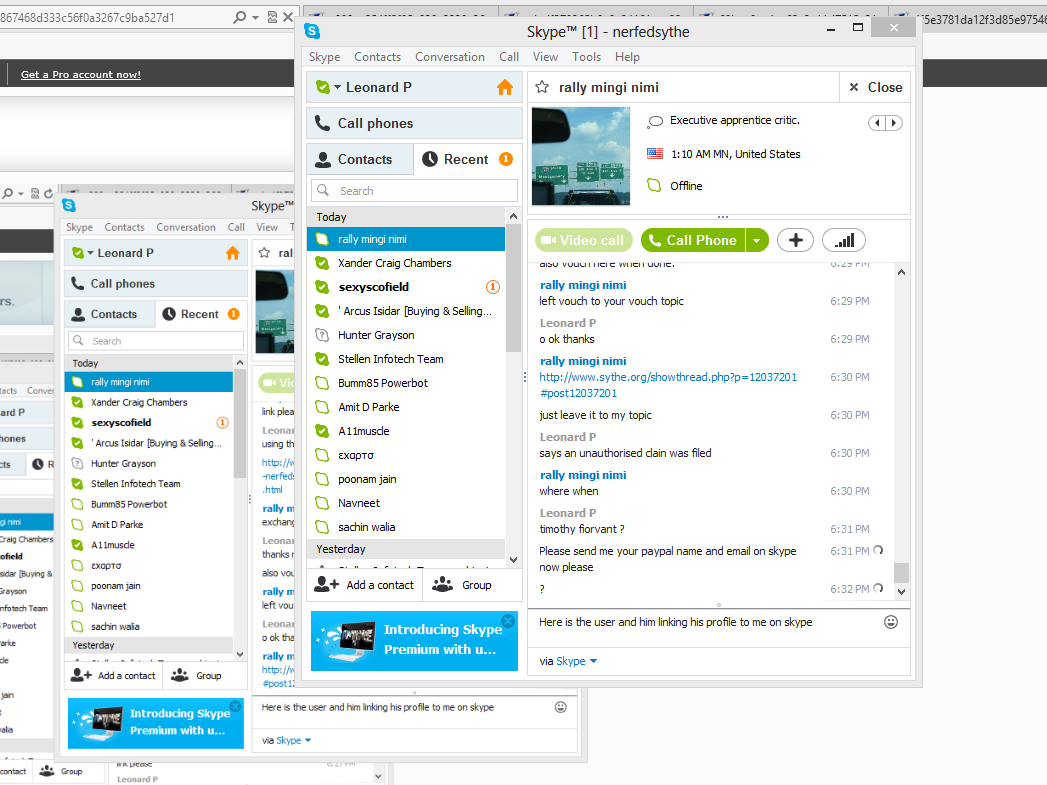
Task: Select Hunter Grayson in background Skype window
Action: [x=149, y=463]
